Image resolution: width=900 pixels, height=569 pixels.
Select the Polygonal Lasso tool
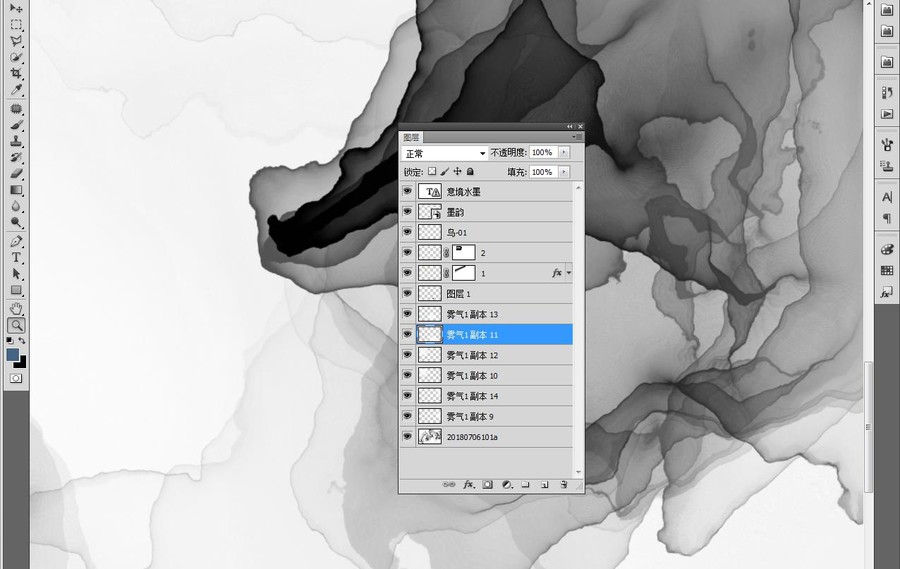pyautogui.click(x=16, y=41)
